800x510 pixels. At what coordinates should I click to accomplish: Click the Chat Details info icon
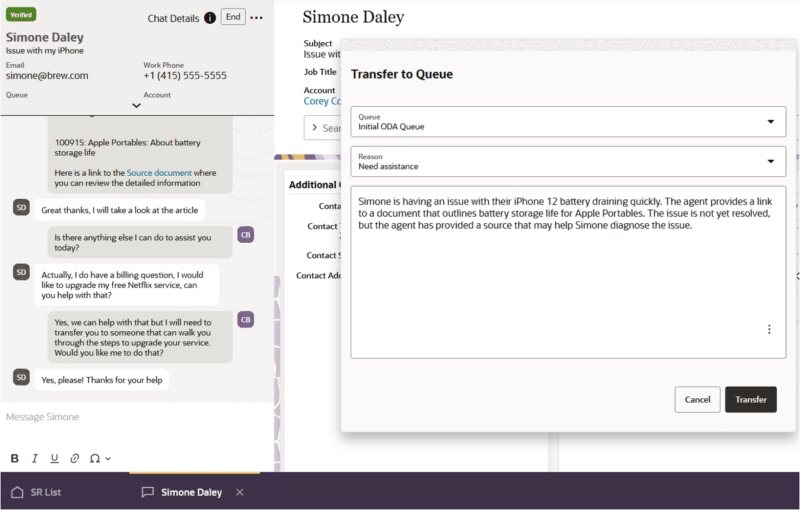(210, 18)
